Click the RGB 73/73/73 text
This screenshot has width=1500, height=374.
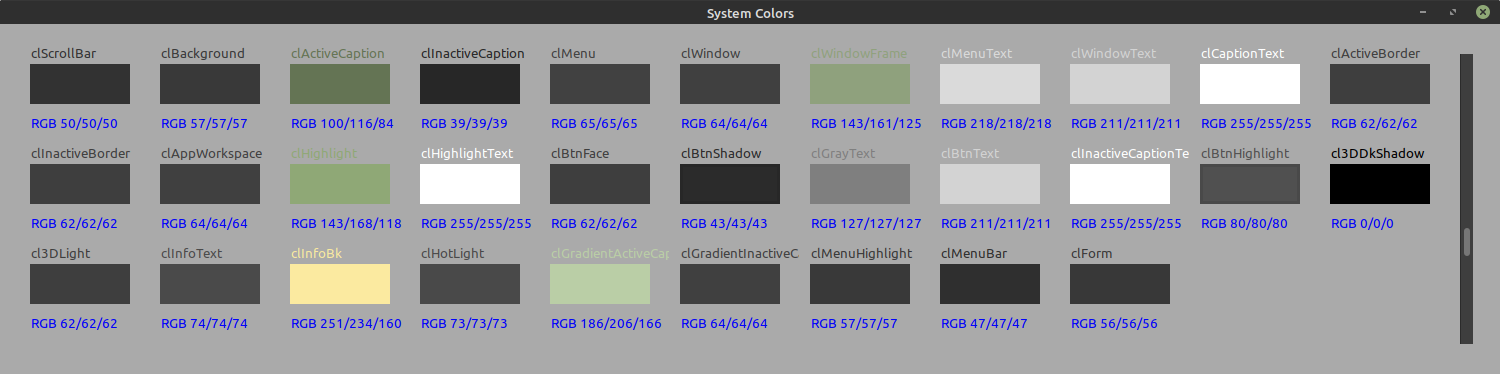tap(465, 324)
